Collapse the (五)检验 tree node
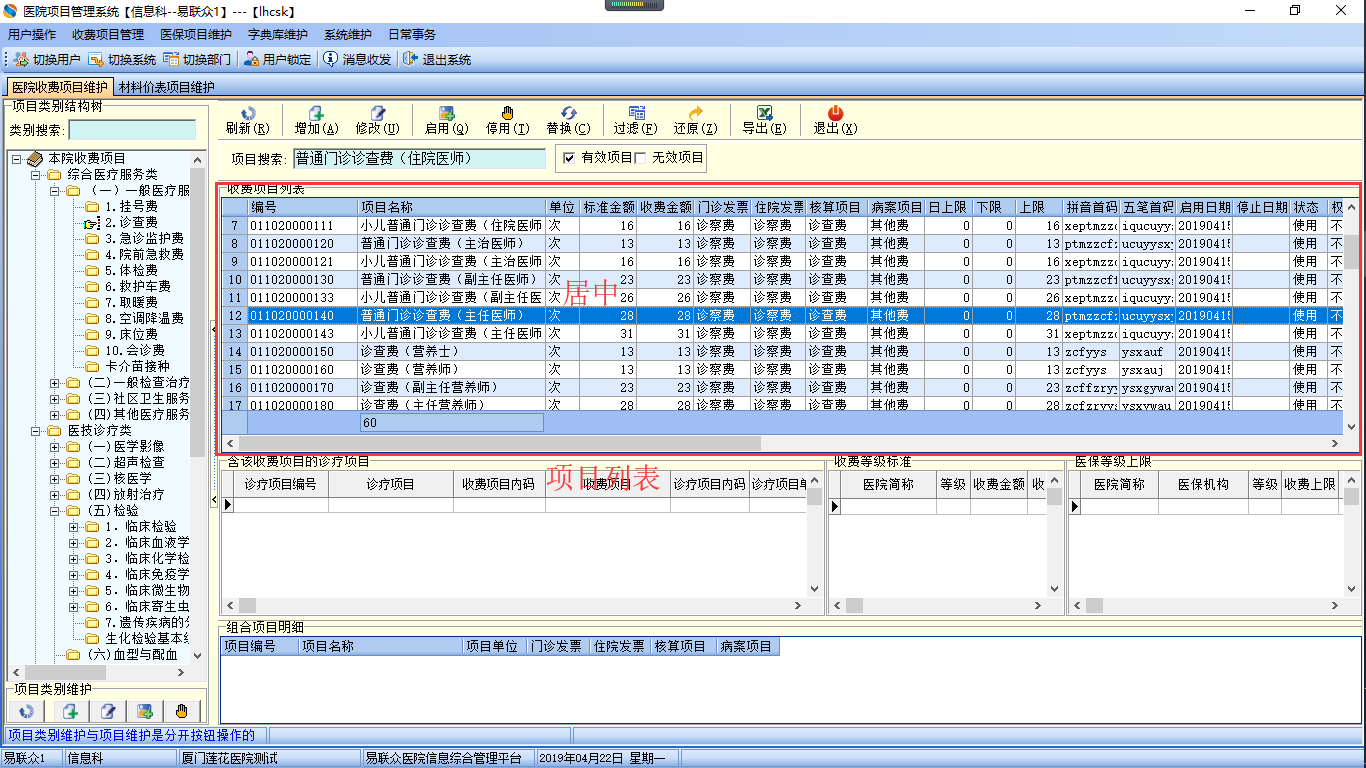The image size is (1366, 768). pyautogui.click(x=55, y=510)
